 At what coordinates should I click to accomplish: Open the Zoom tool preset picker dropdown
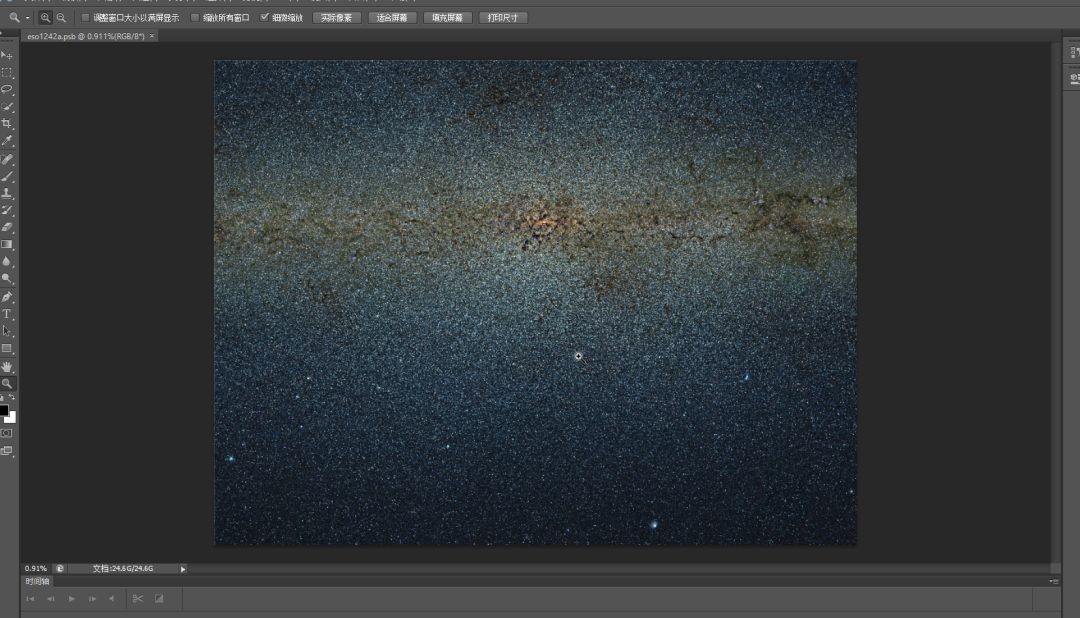click(x=18, y=18)
